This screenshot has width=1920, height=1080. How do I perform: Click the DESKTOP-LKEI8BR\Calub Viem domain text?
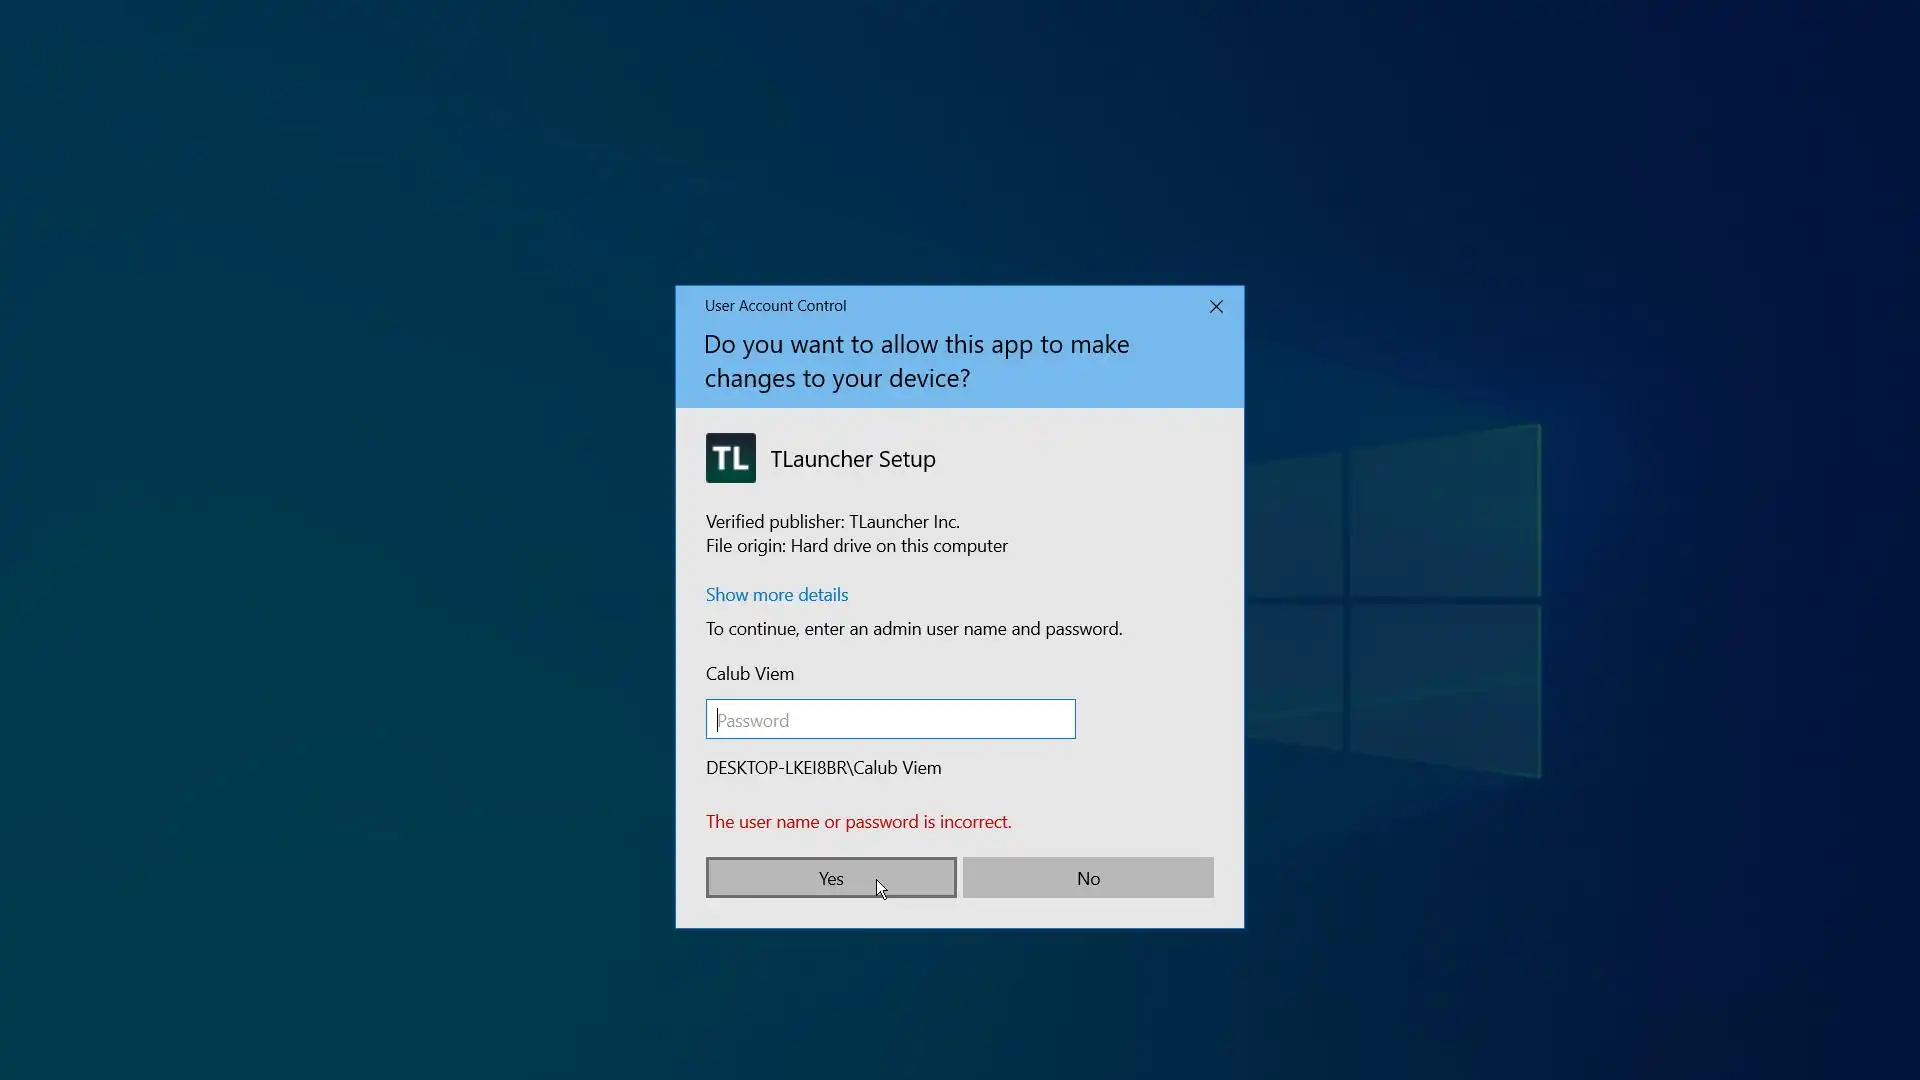[823, 768]
